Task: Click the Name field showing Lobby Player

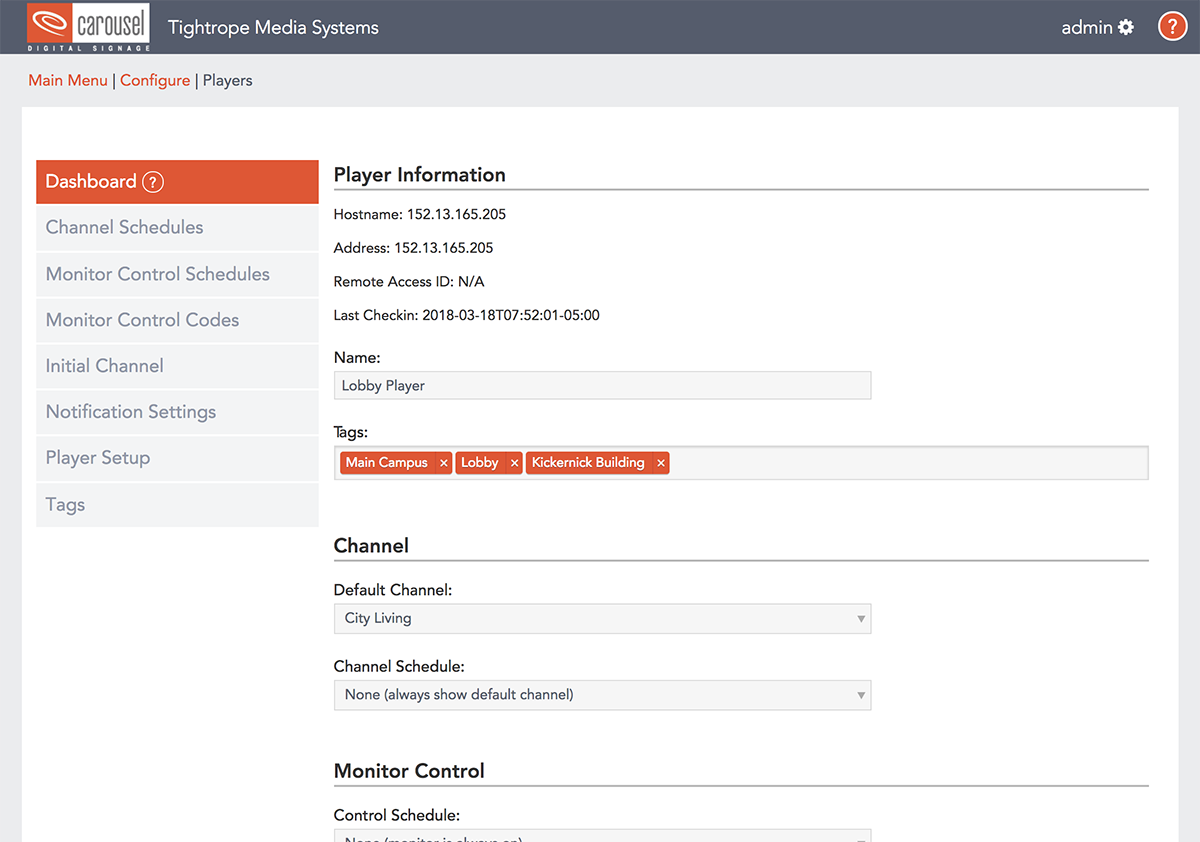Action: (602, 385)
